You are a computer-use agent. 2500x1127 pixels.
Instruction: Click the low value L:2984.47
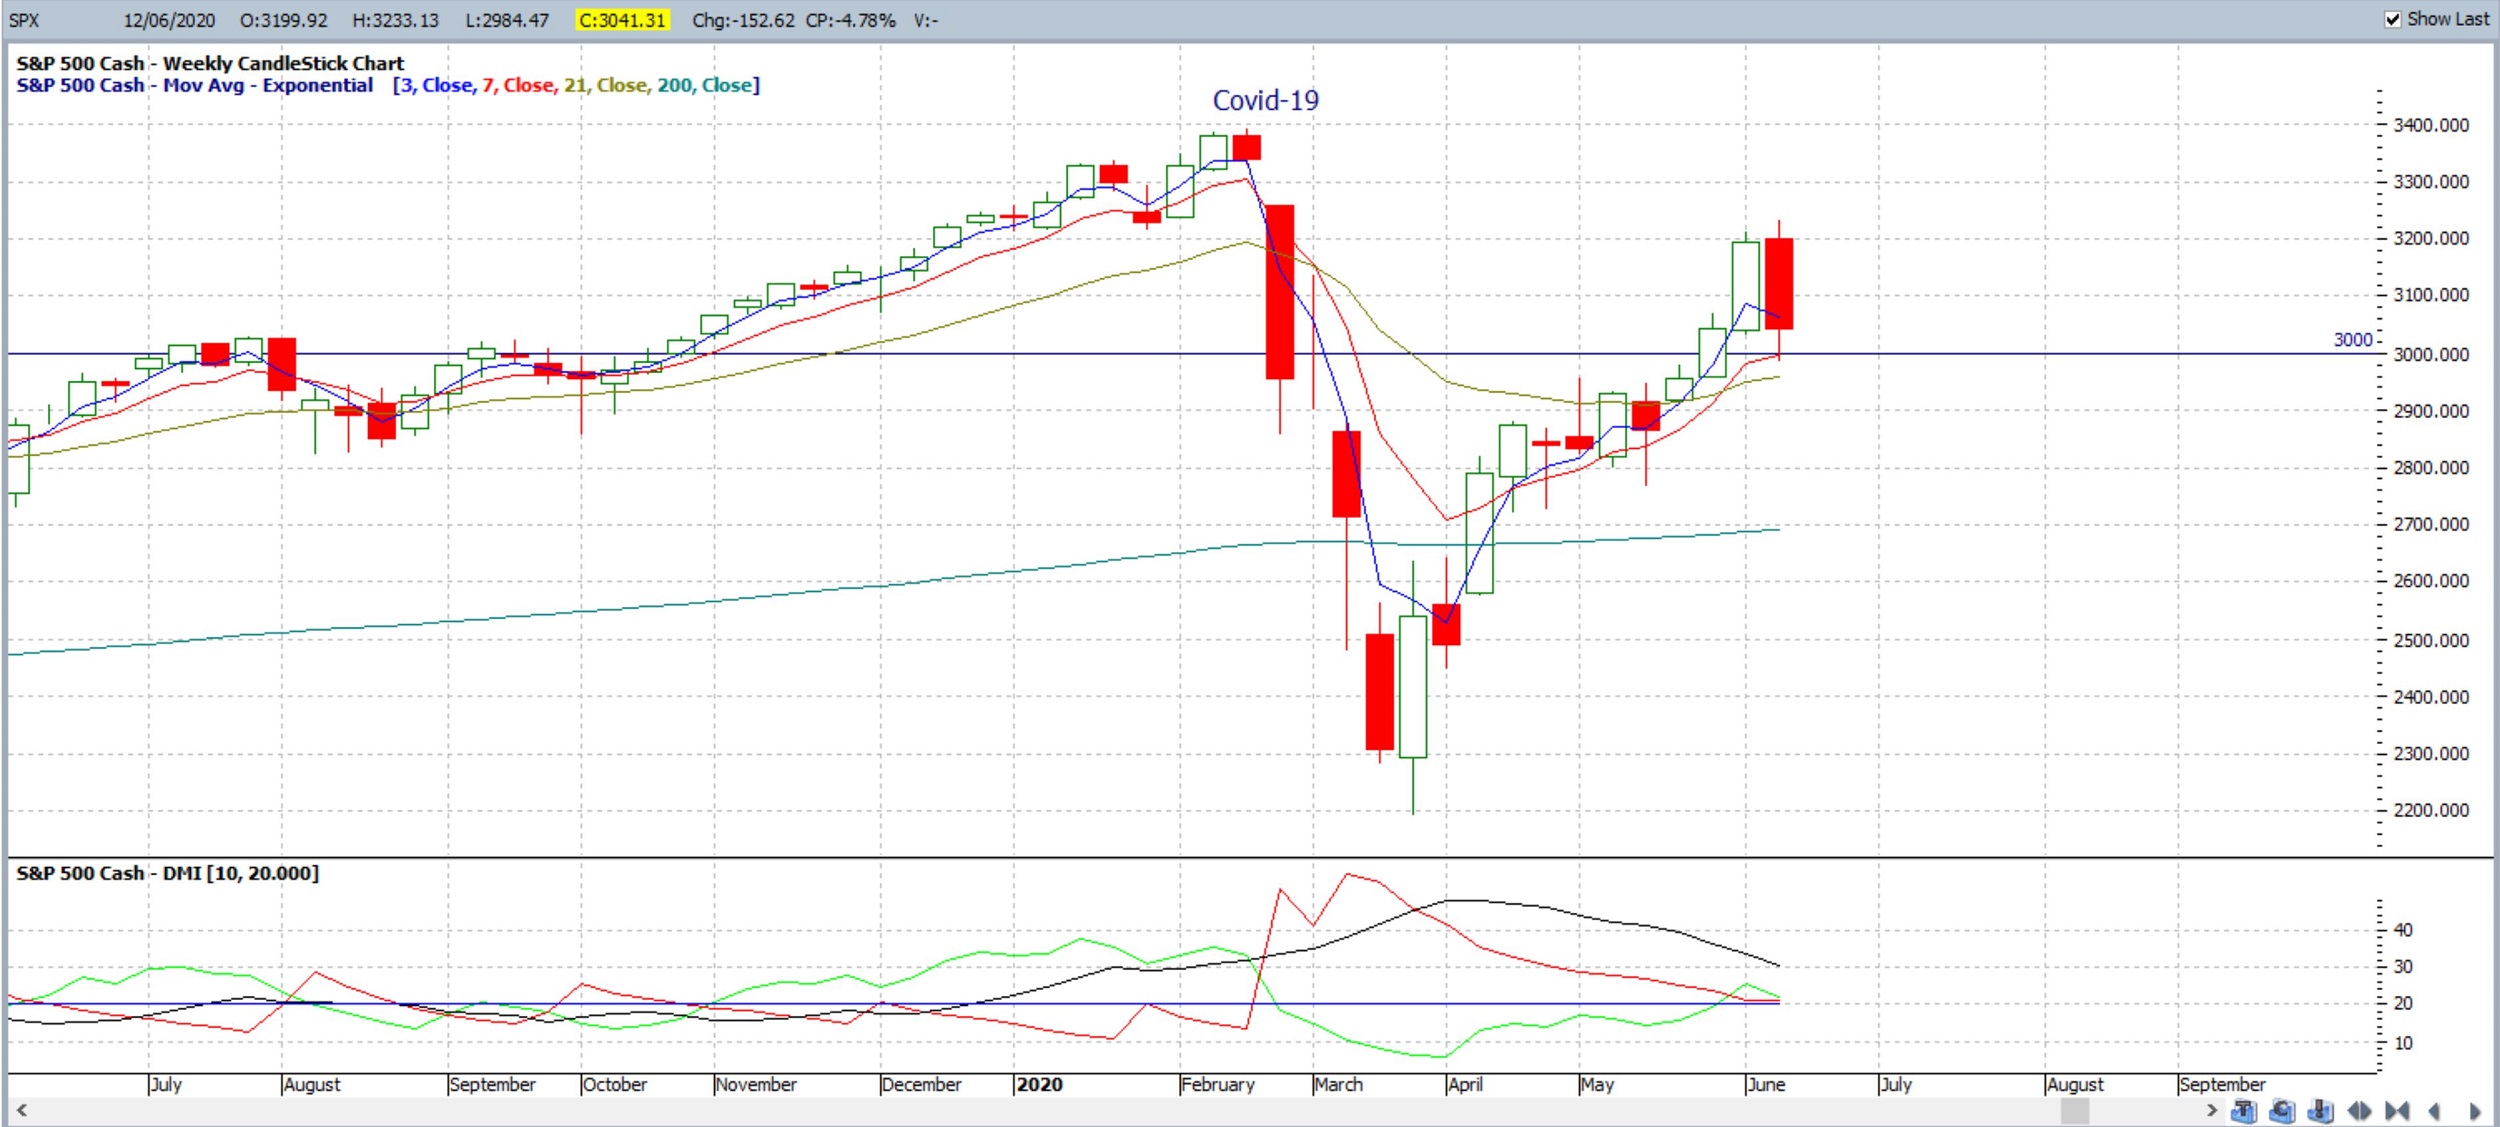[x=507, y=21]
